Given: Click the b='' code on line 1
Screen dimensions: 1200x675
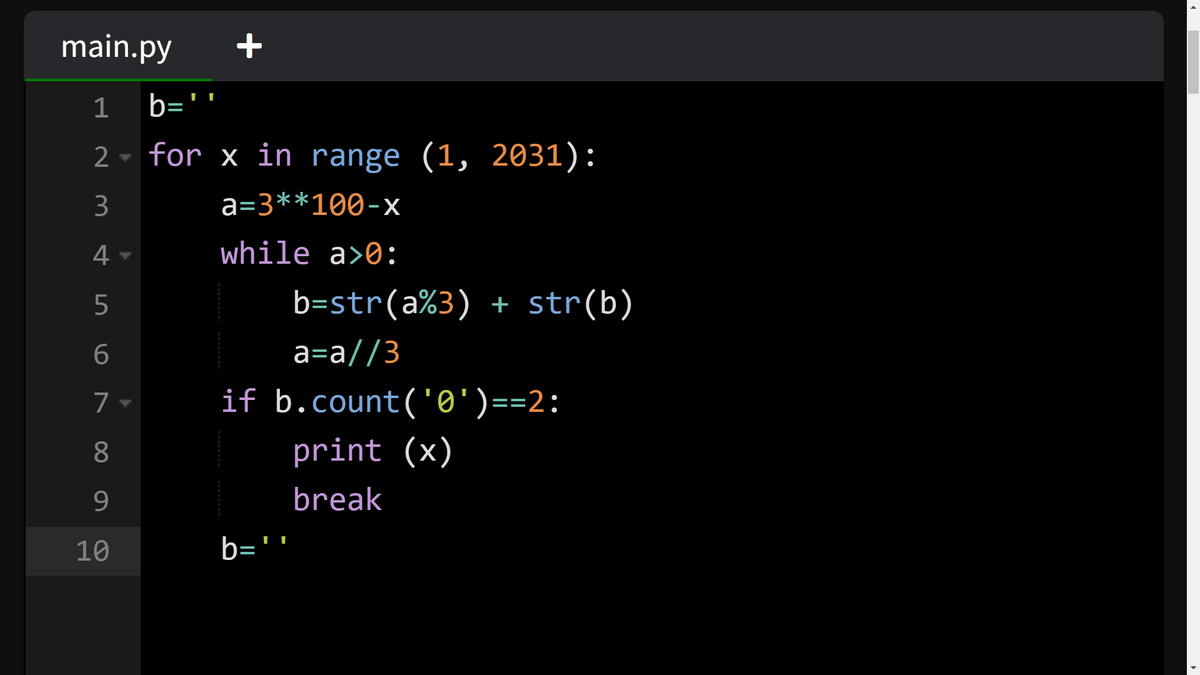Looking at the screenshot, I should tap(183, 106).
